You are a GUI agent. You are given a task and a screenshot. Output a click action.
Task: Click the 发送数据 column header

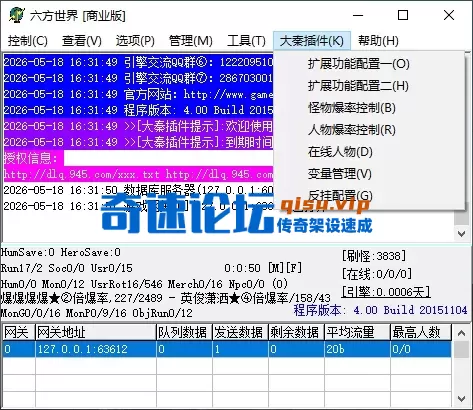click(240, 332)
